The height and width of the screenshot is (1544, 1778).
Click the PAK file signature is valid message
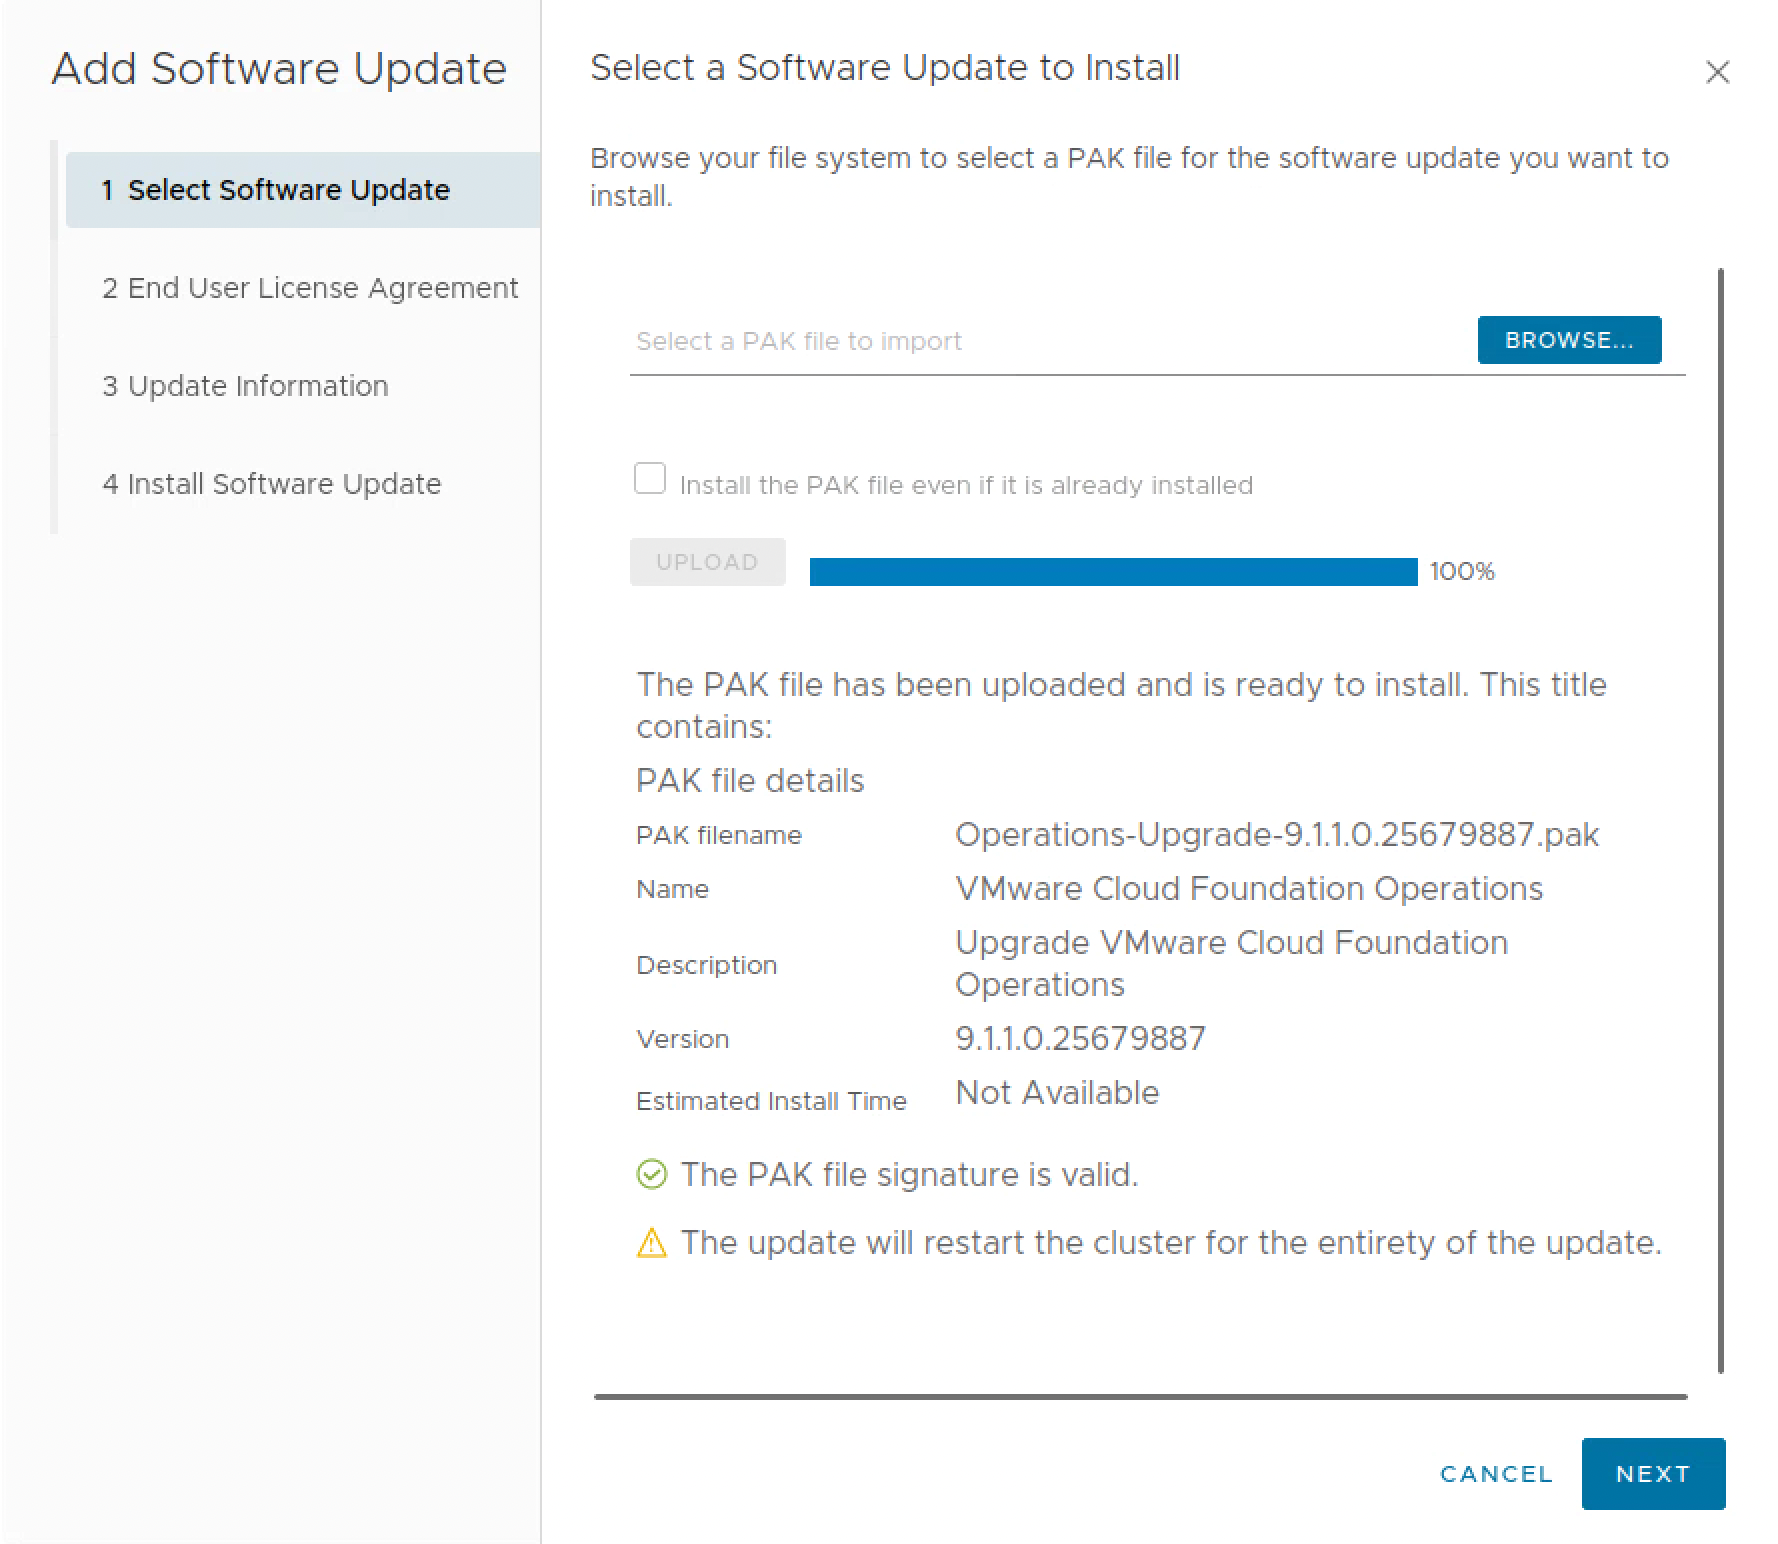[x=910, y=1174]
